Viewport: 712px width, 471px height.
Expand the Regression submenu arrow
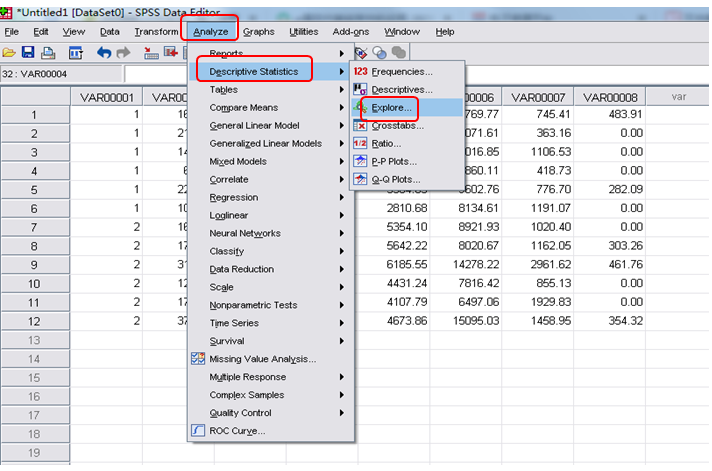[x=343, y=197]
